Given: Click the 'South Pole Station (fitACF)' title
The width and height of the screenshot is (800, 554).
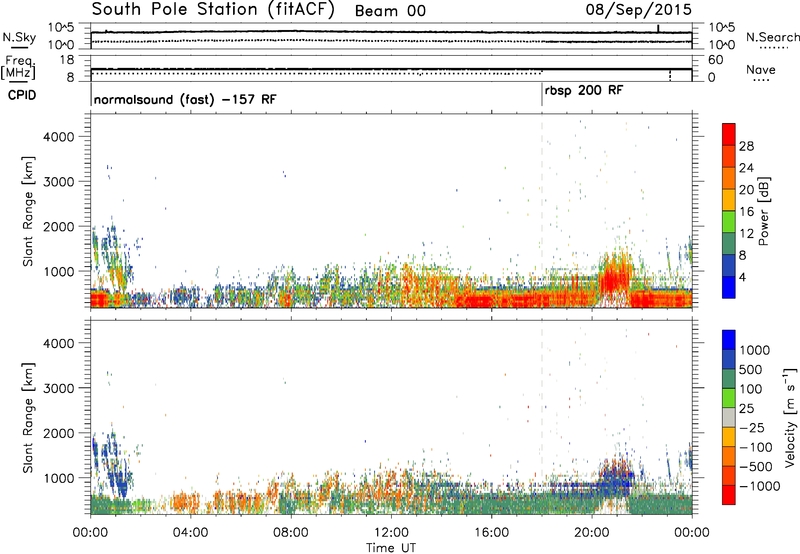Looking at the screenshot, I should (x=213, y=10).
